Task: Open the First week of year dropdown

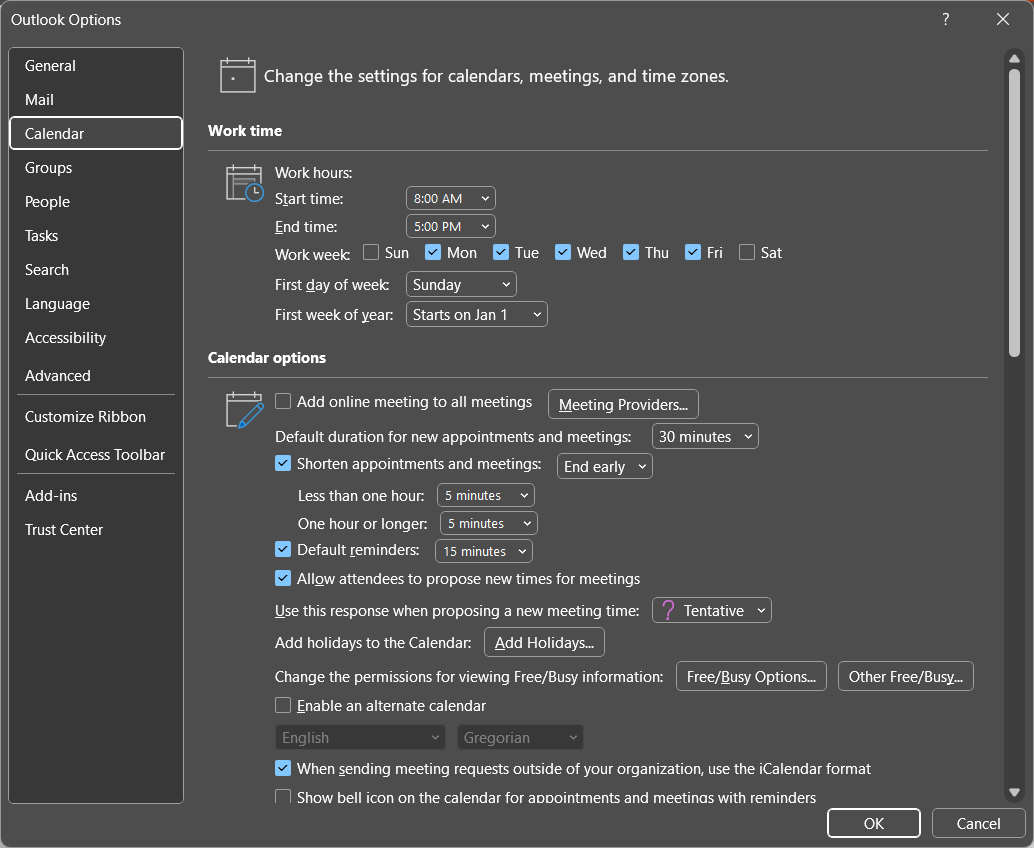Action: pyautogui.click(x=477, y=315)
